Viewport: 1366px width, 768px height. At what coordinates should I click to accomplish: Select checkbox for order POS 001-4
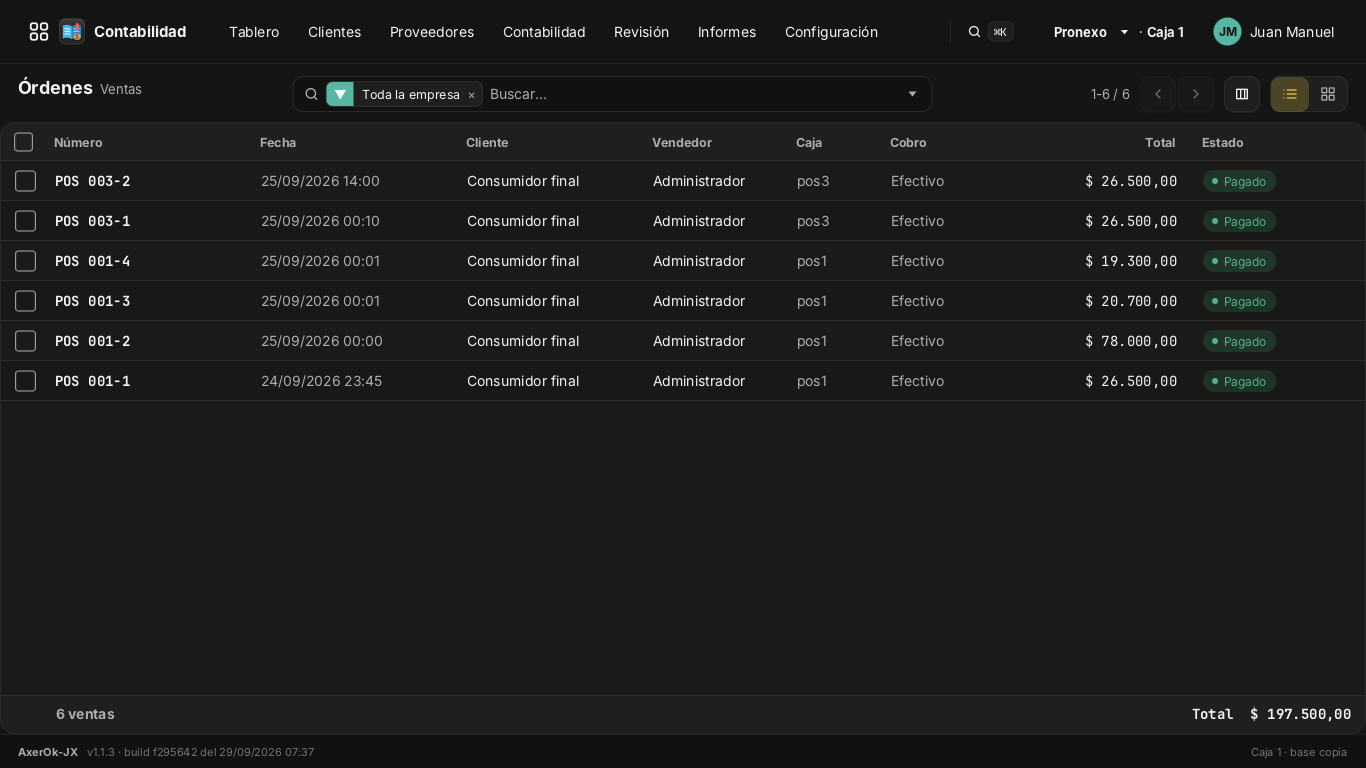point(26,261)
